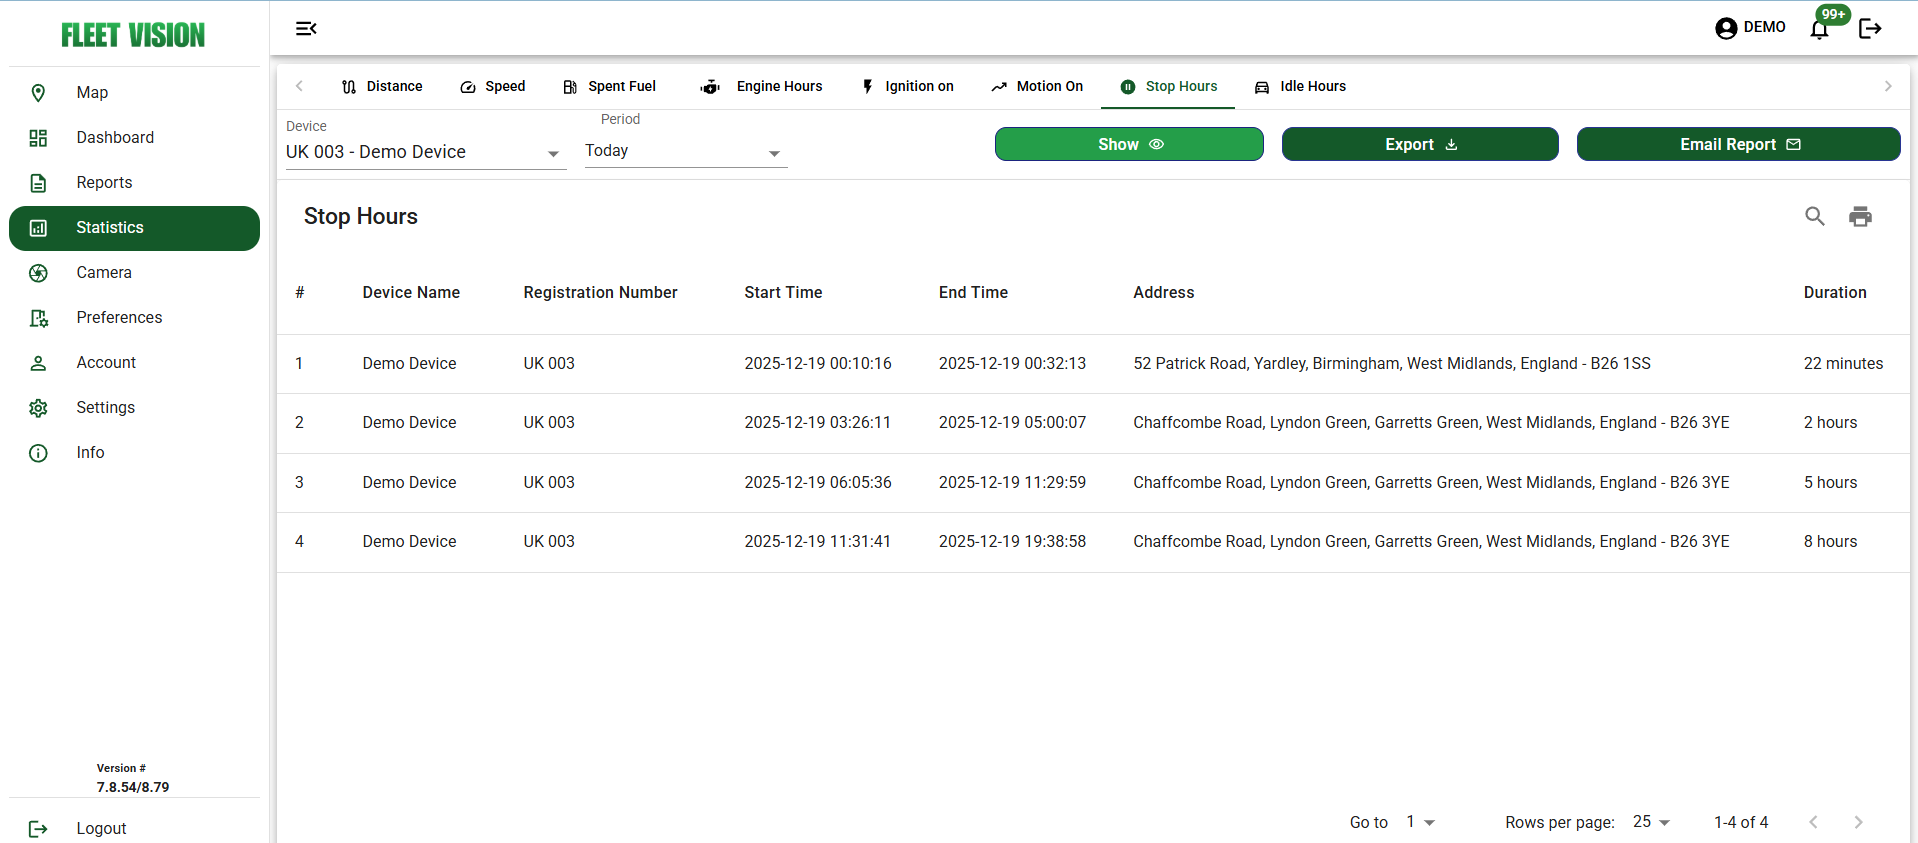
Task: Open Settings from the sidebar
Action: (105, 407)
